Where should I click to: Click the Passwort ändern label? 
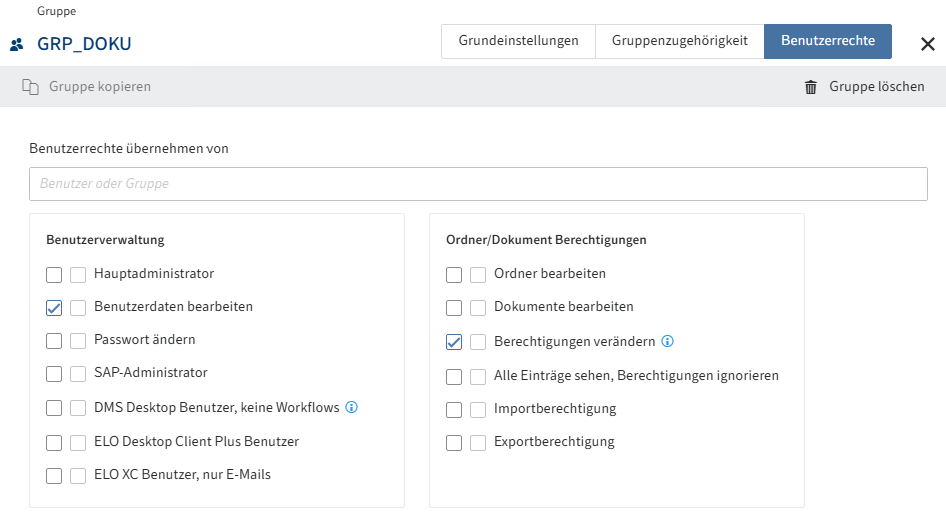pyautogui.click(x=145, y=340)
